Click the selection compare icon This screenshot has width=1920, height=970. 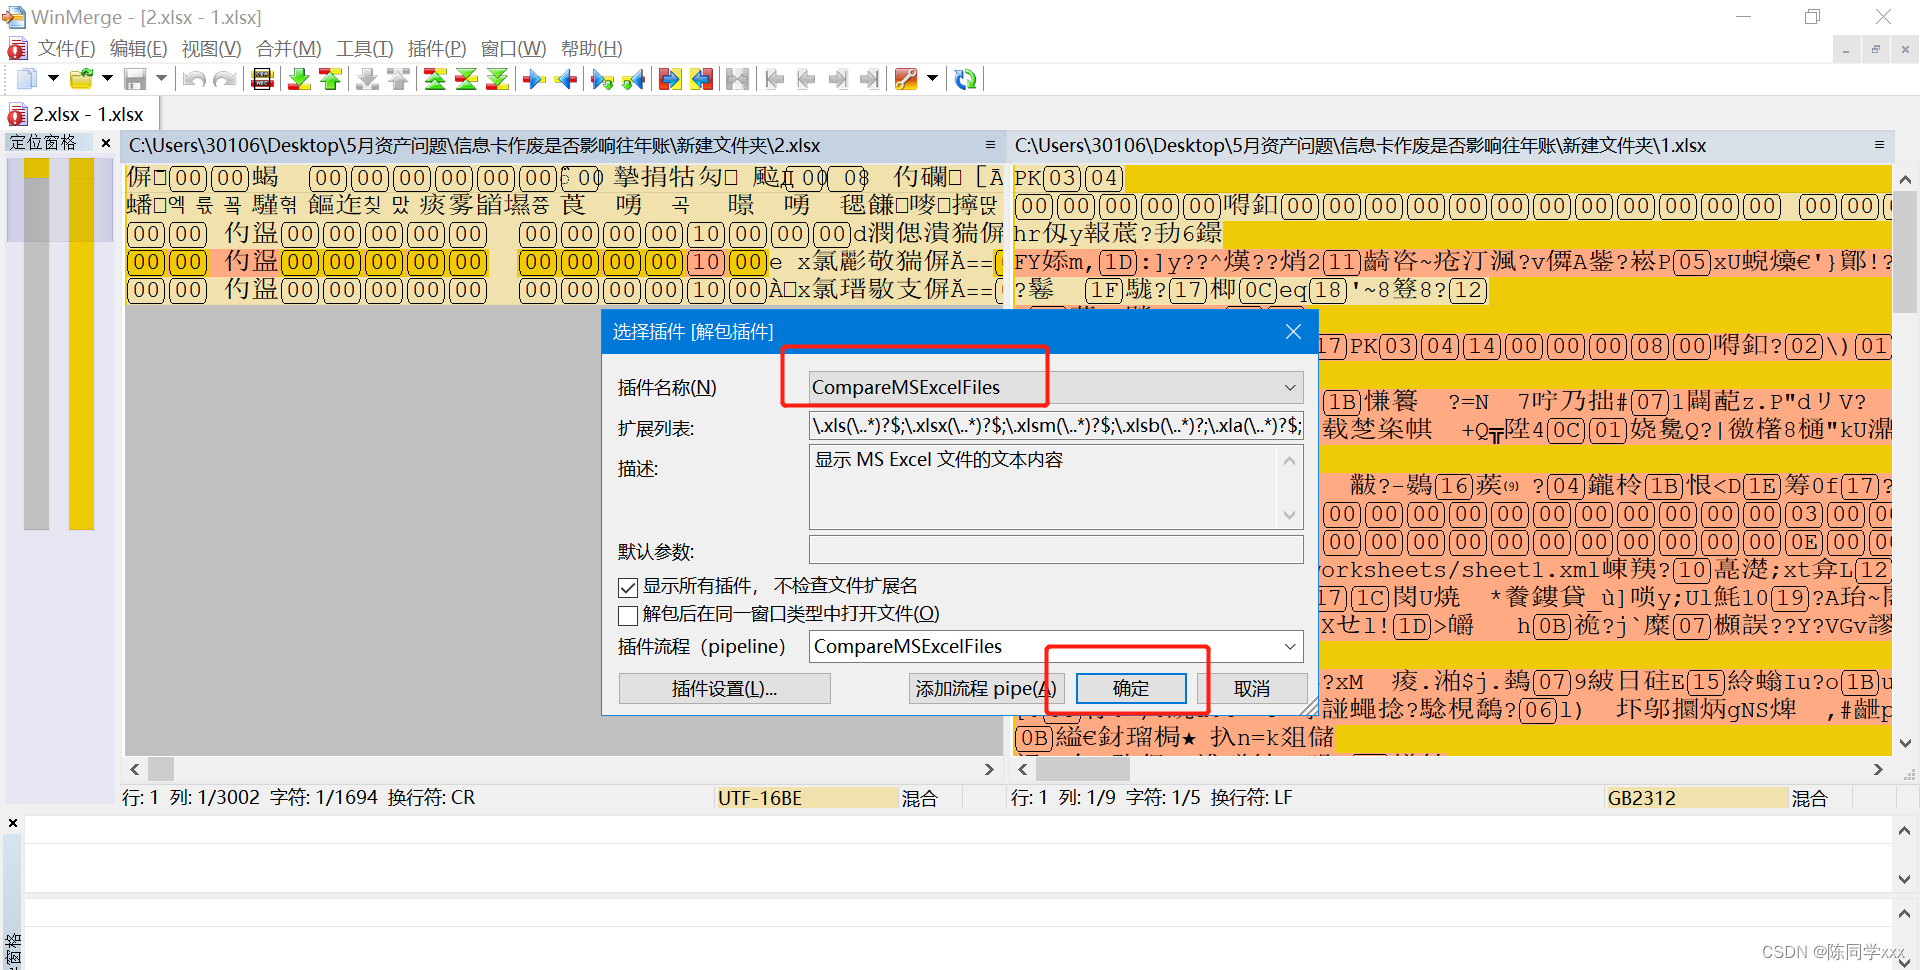[x=262, y=79]
